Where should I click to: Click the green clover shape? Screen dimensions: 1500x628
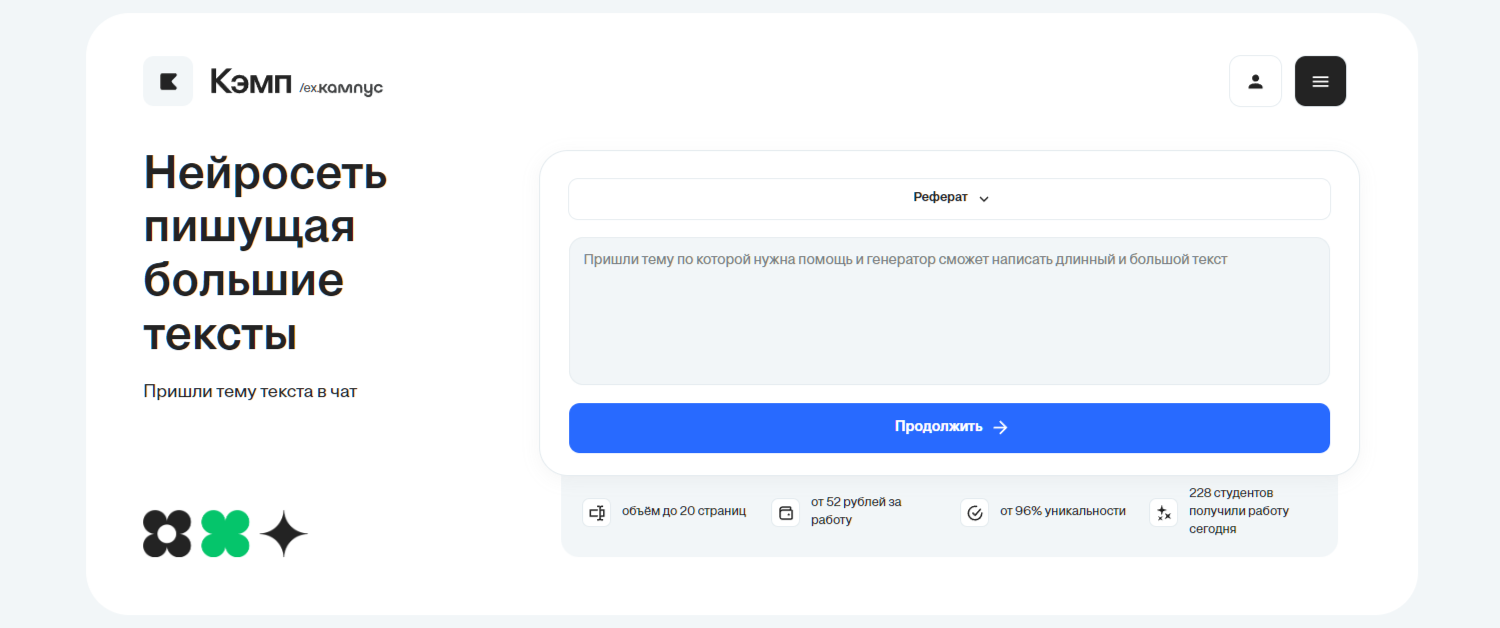(225, 534)
